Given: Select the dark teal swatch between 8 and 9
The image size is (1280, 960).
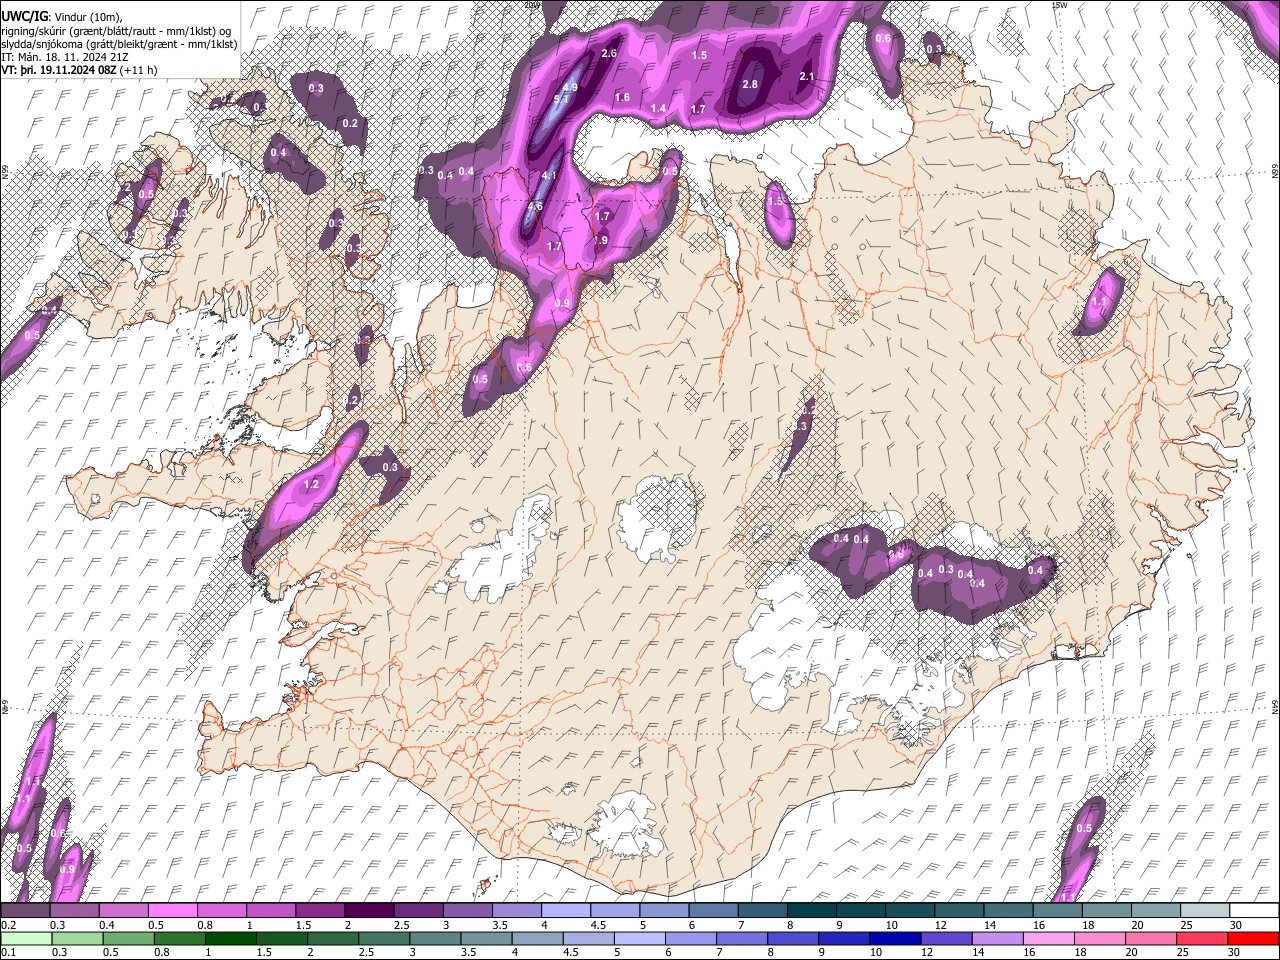Looking at the screenshot, I should click(810, 910).
